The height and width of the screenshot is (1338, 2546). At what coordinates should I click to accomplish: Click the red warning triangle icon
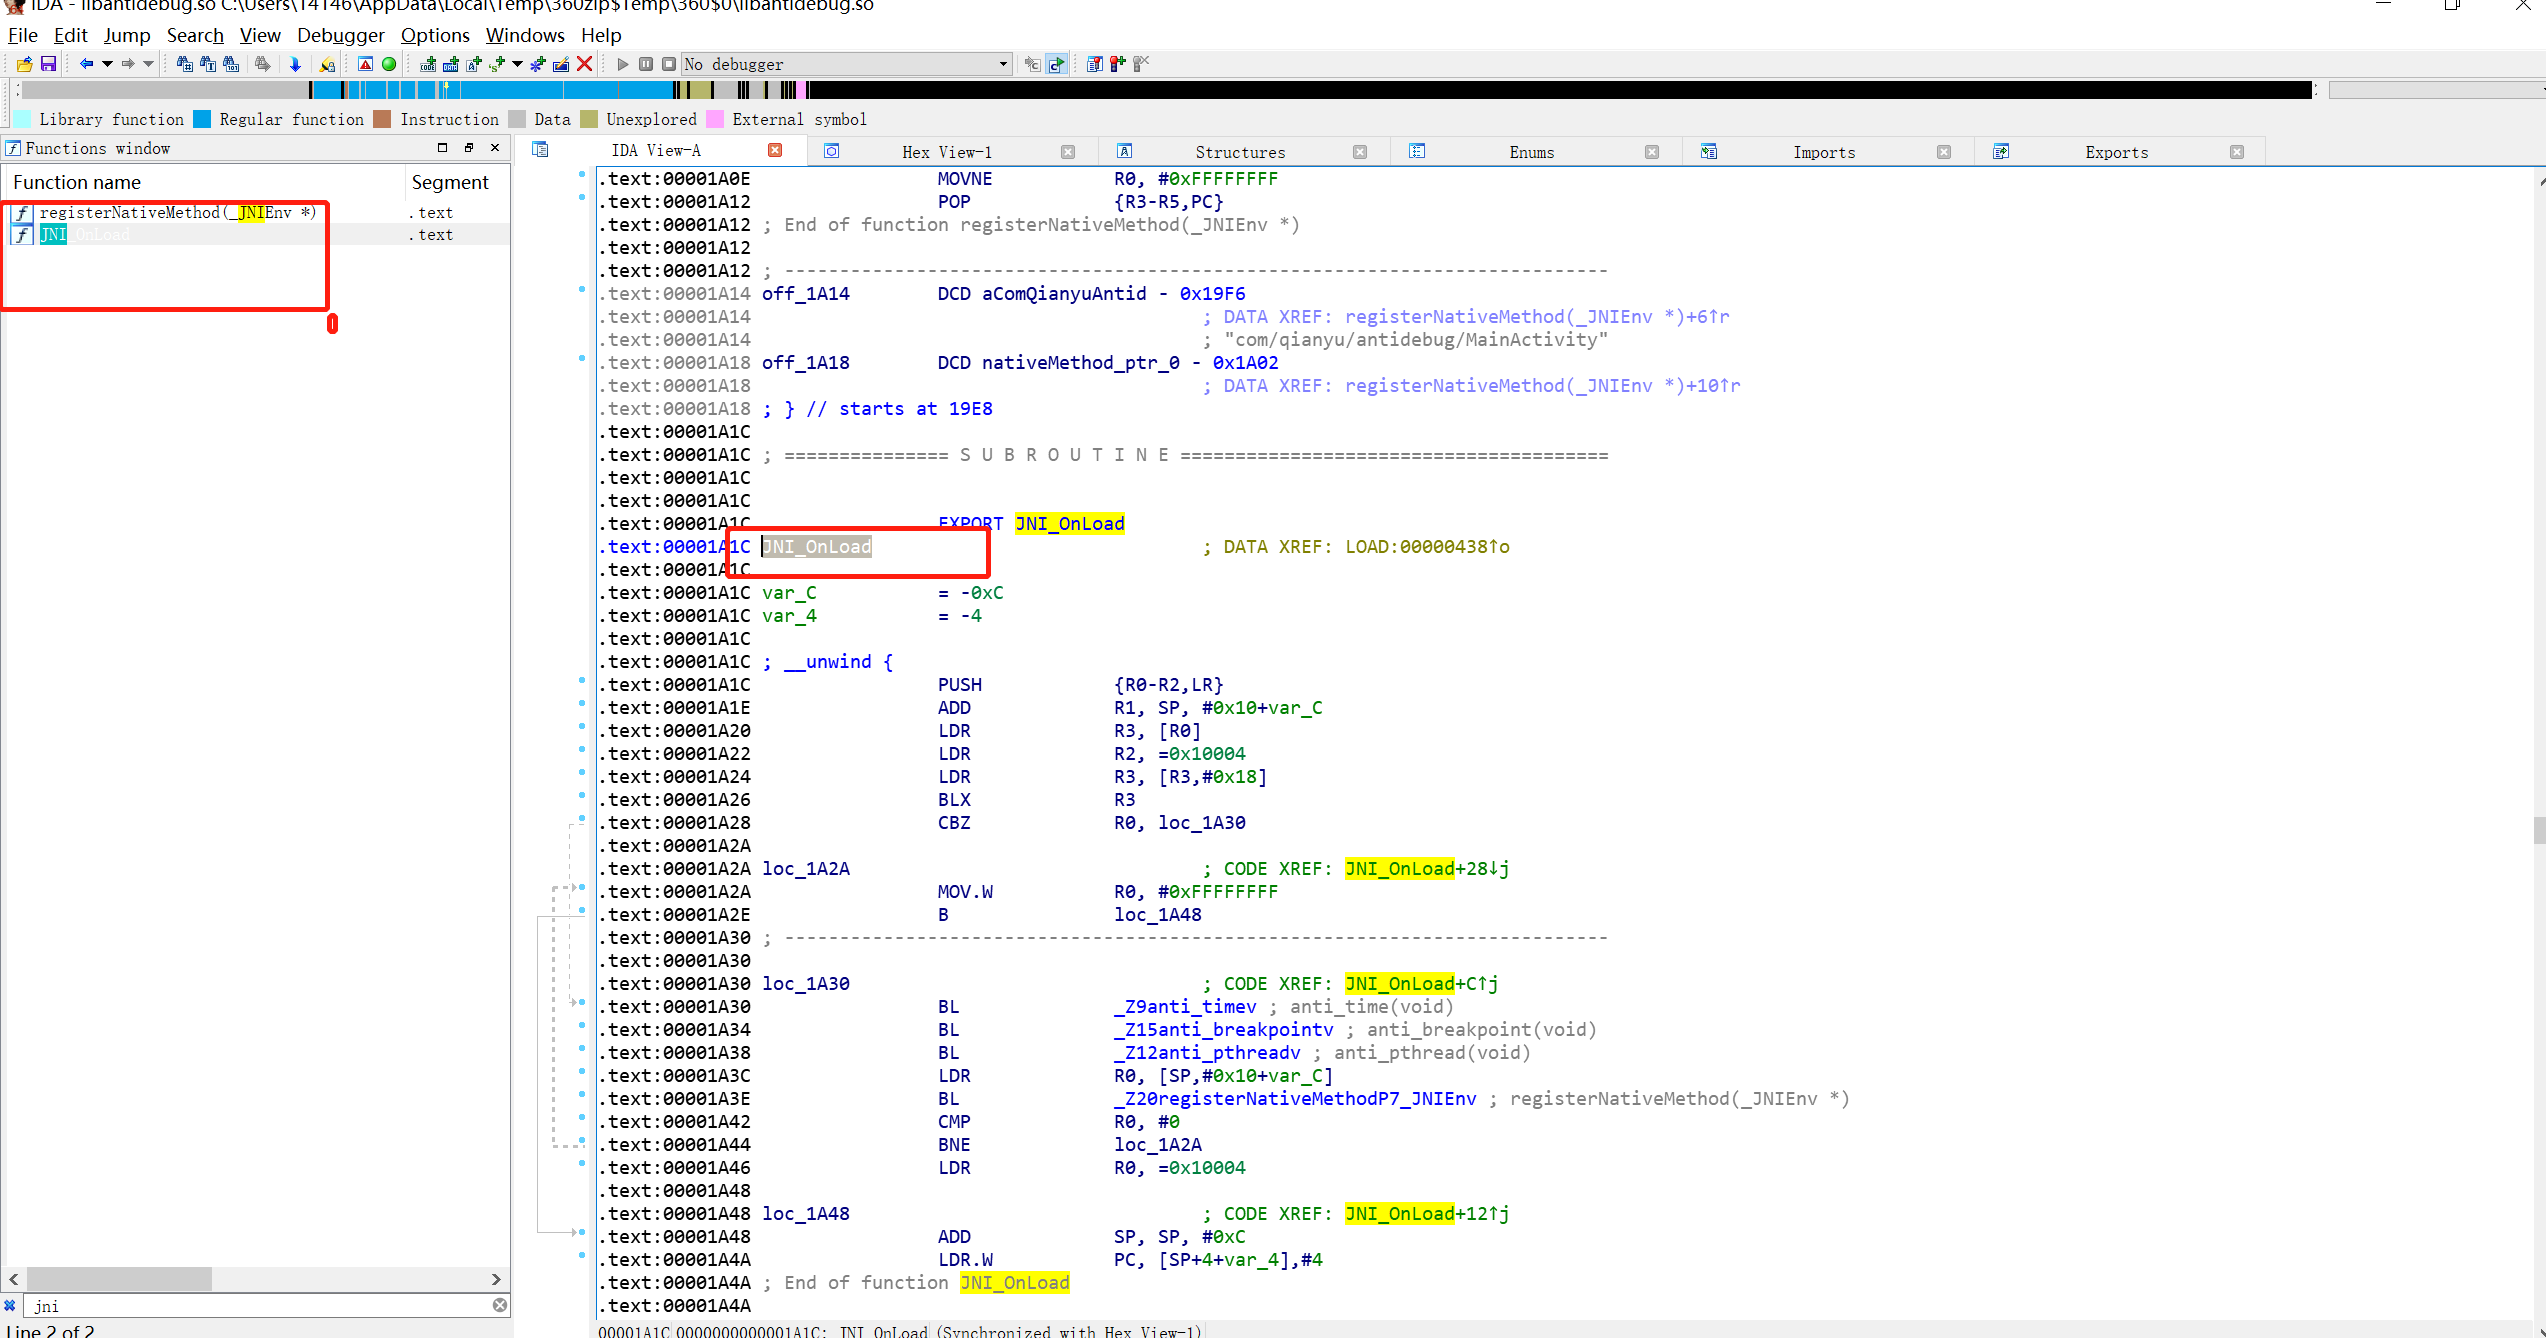366,64
